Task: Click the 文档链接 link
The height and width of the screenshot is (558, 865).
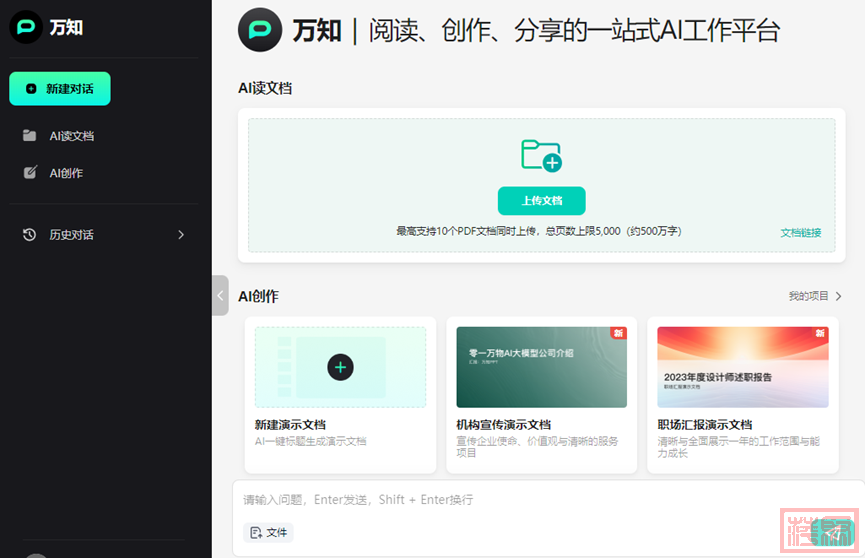Action: pyautogui.click(x=800, y=232)
